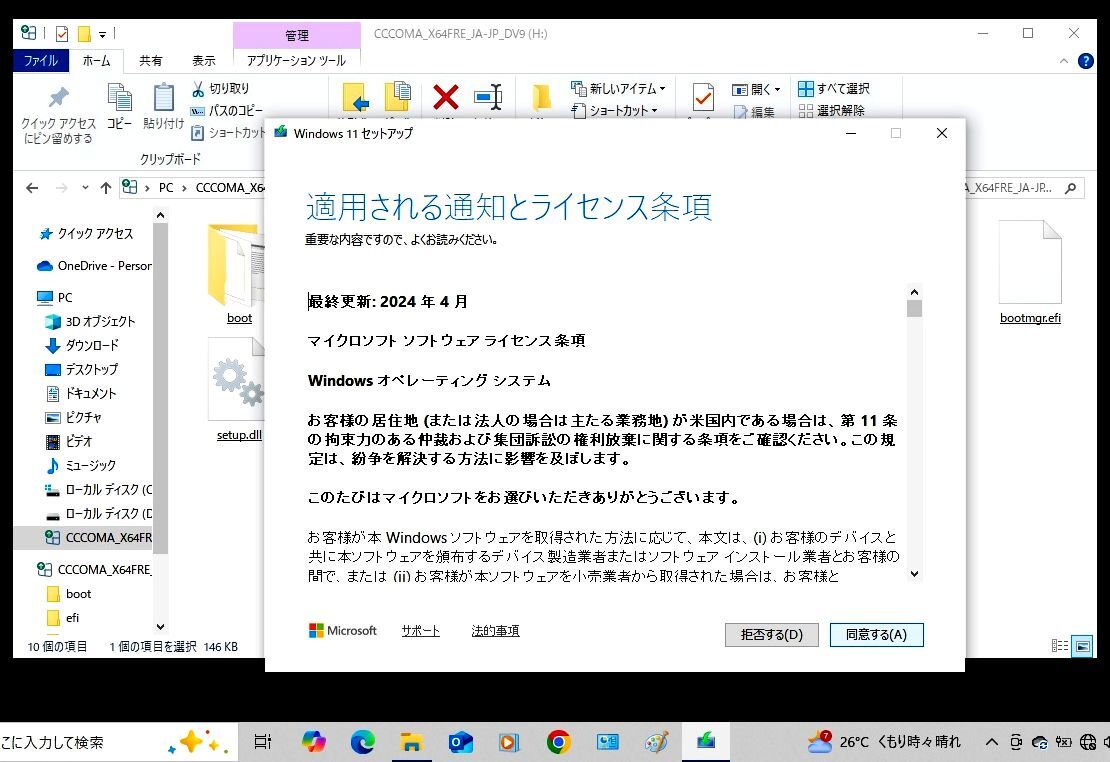1110x762 pixels.
Task: Click Cut (切り取り) scissors in Explorer ribbon
Action: (x=220, y=89)
